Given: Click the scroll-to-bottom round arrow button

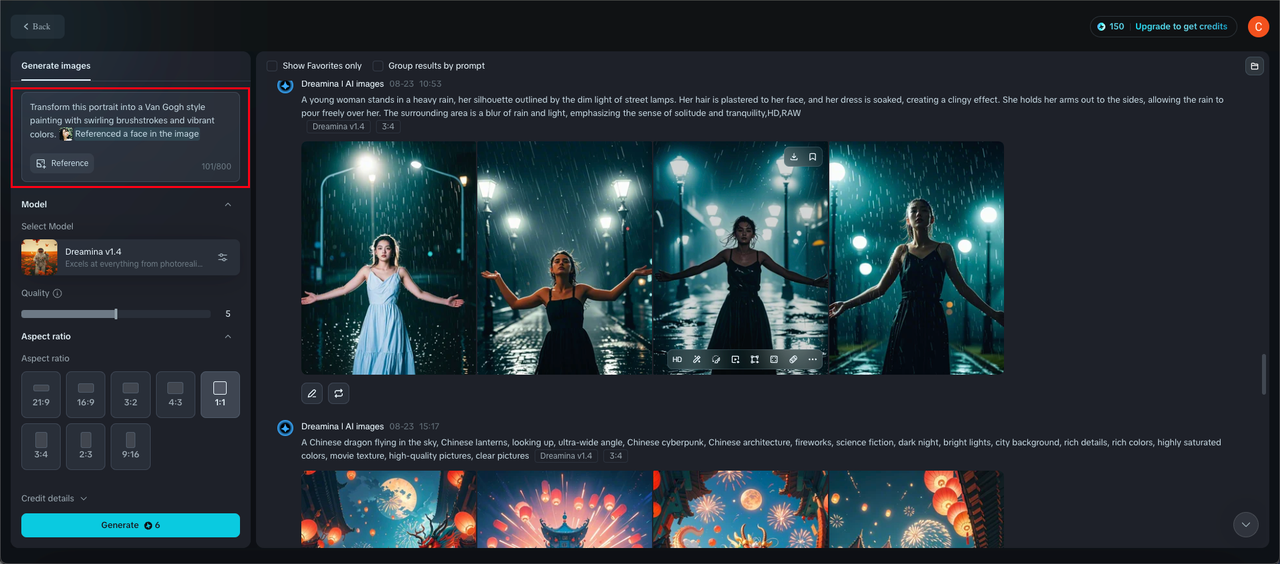Looking at the screenshot, I should pyautogui.click(x=1245, y=524).
